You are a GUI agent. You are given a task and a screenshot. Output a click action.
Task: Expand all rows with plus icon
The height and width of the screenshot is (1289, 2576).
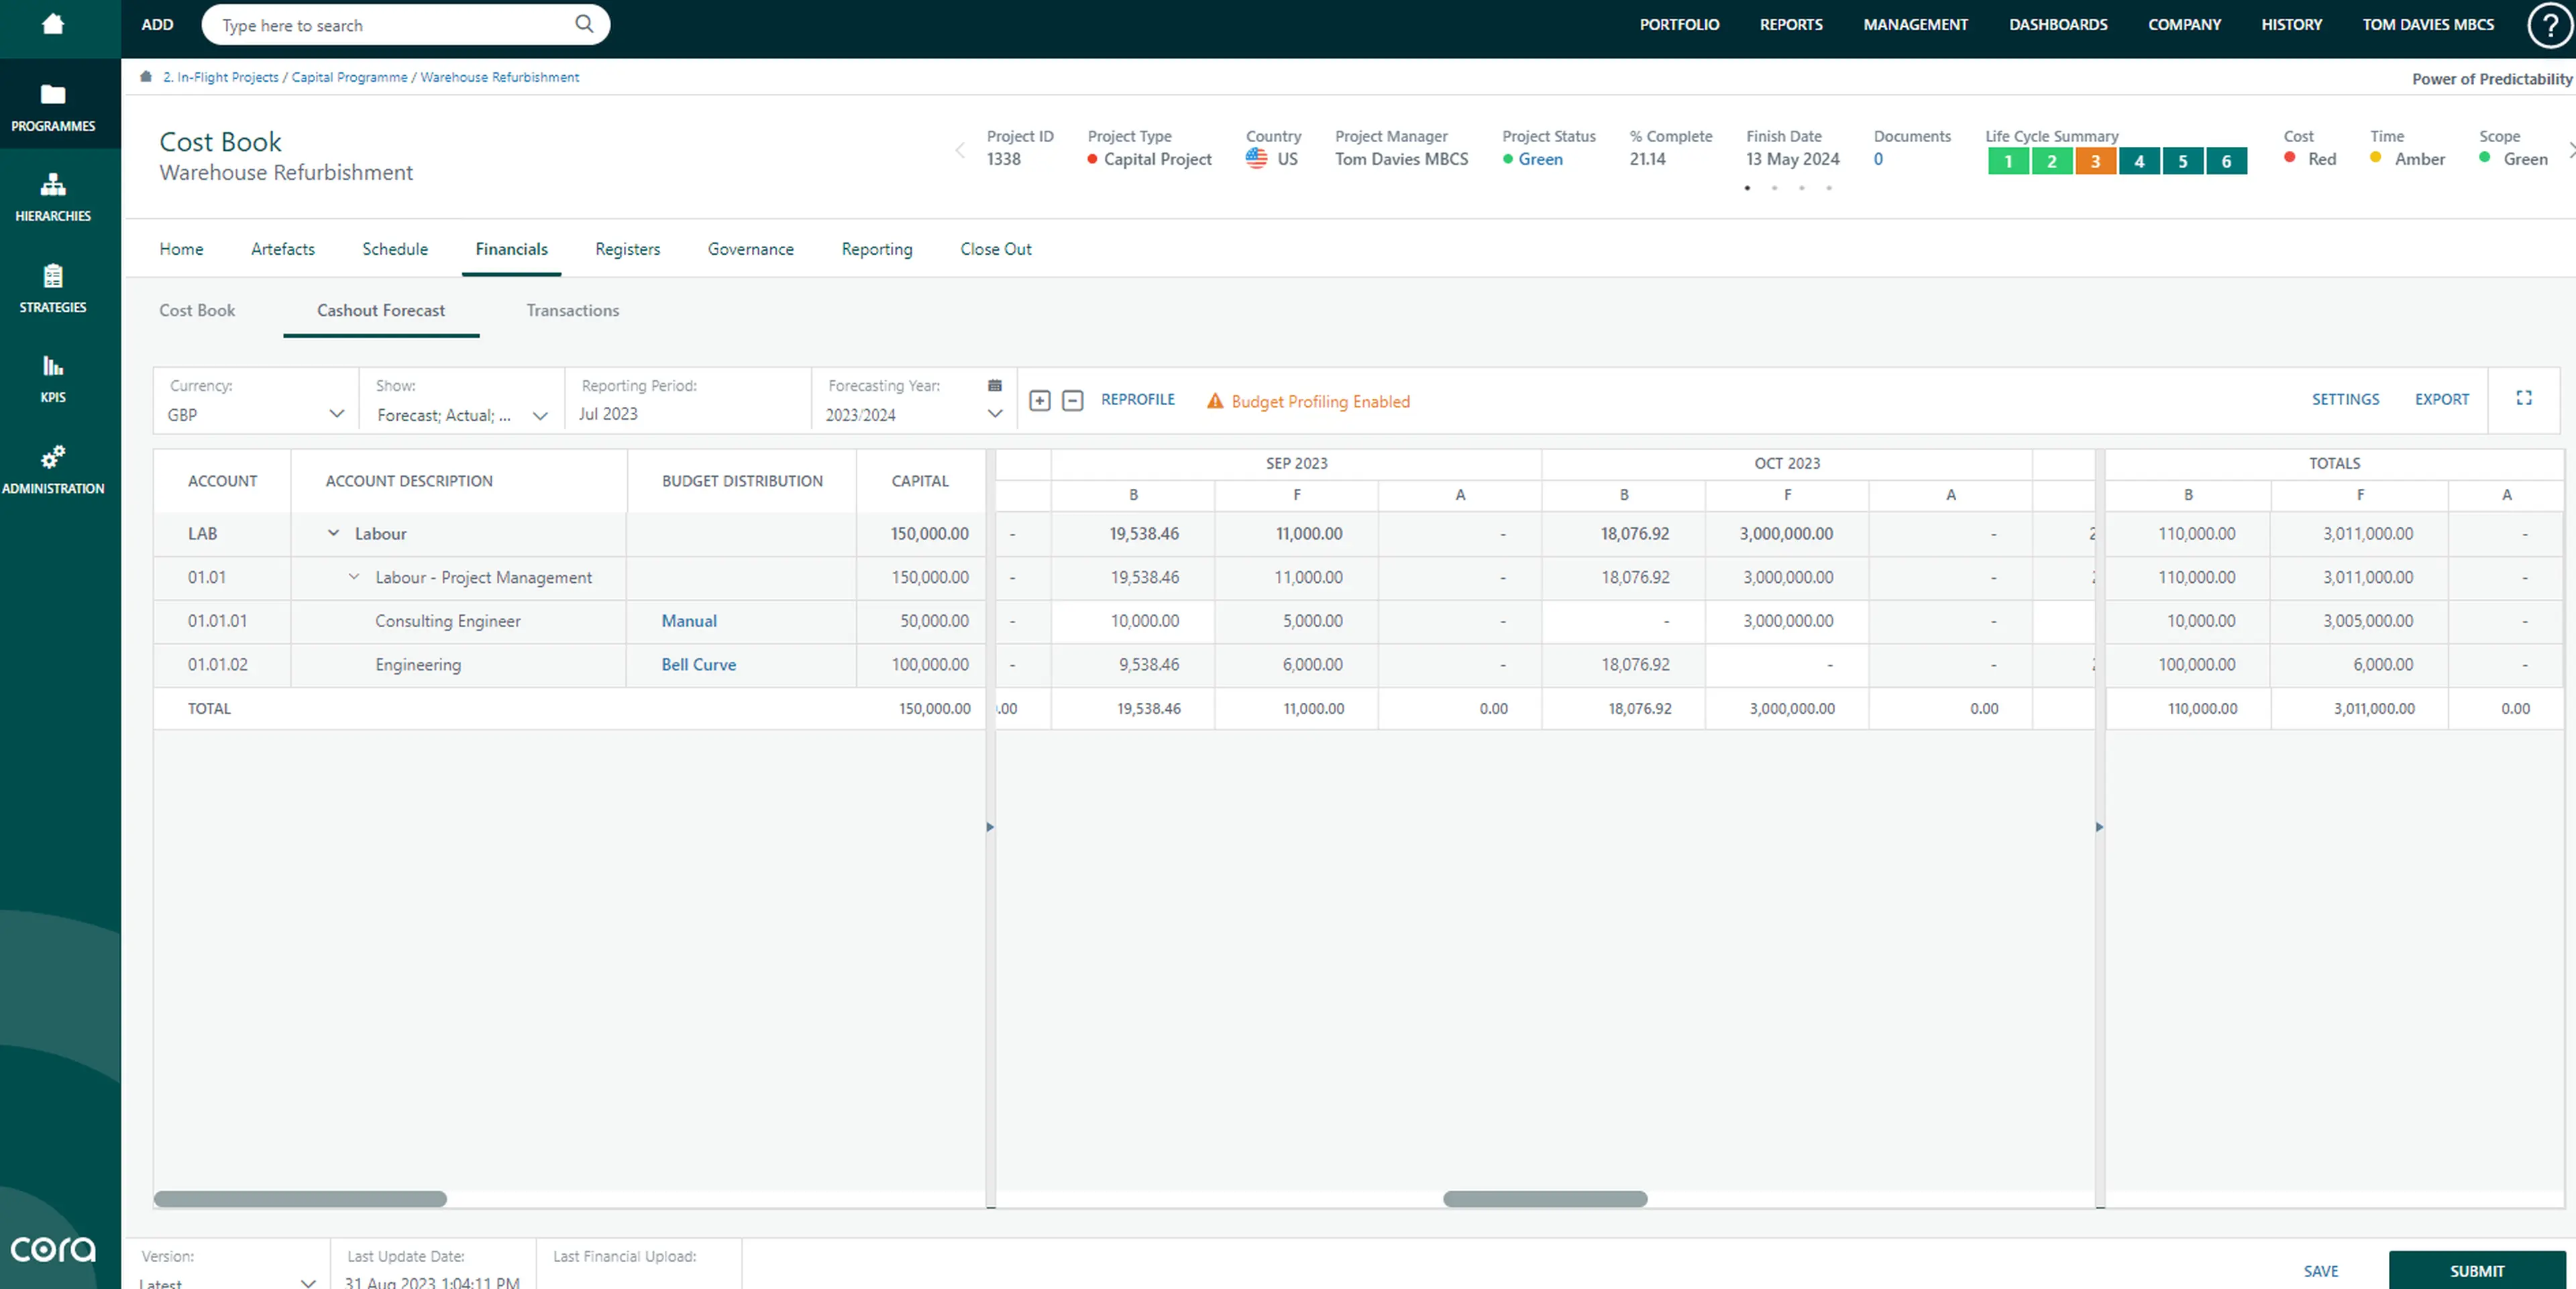1040,400
